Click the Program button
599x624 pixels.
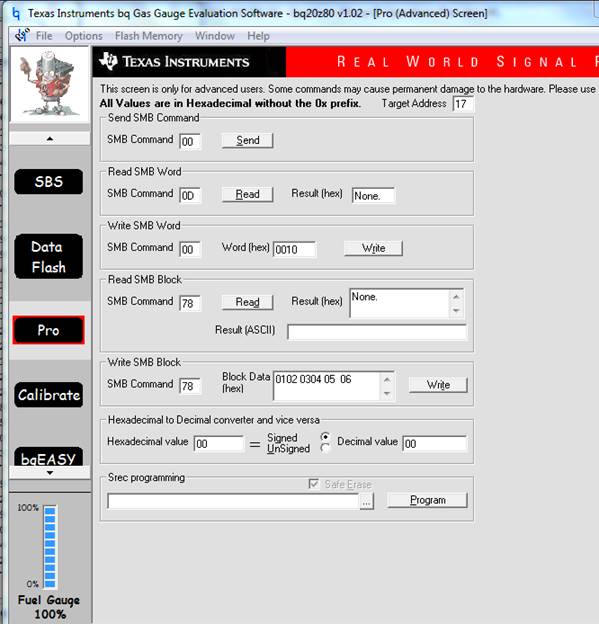[427, 500]
